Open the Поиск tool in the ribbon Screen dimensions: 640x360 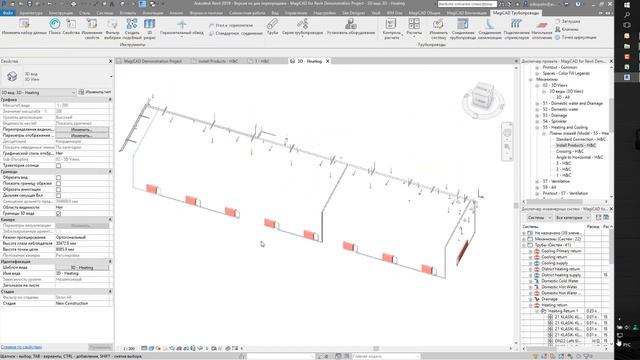[55, 27]
